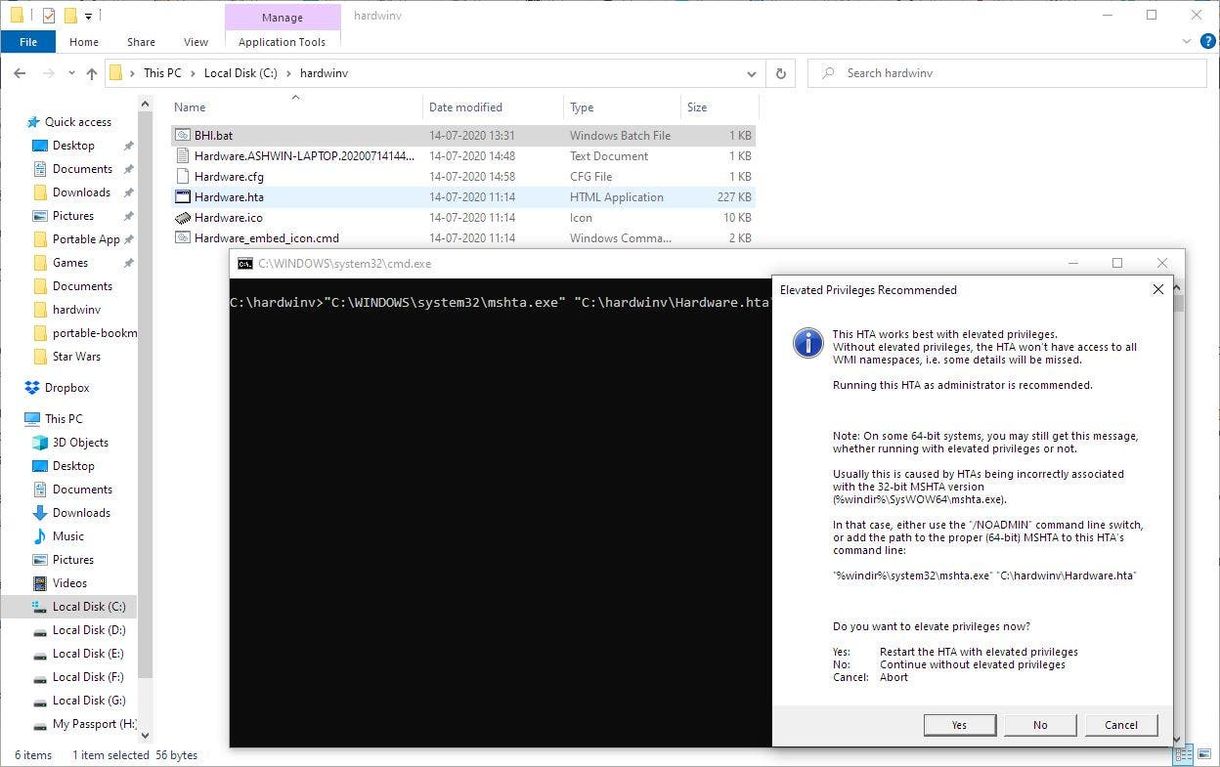This screenshot has width=1220, height=767.
Task: Select the Hardware.cfg file
Action: [x=463, y=177]
